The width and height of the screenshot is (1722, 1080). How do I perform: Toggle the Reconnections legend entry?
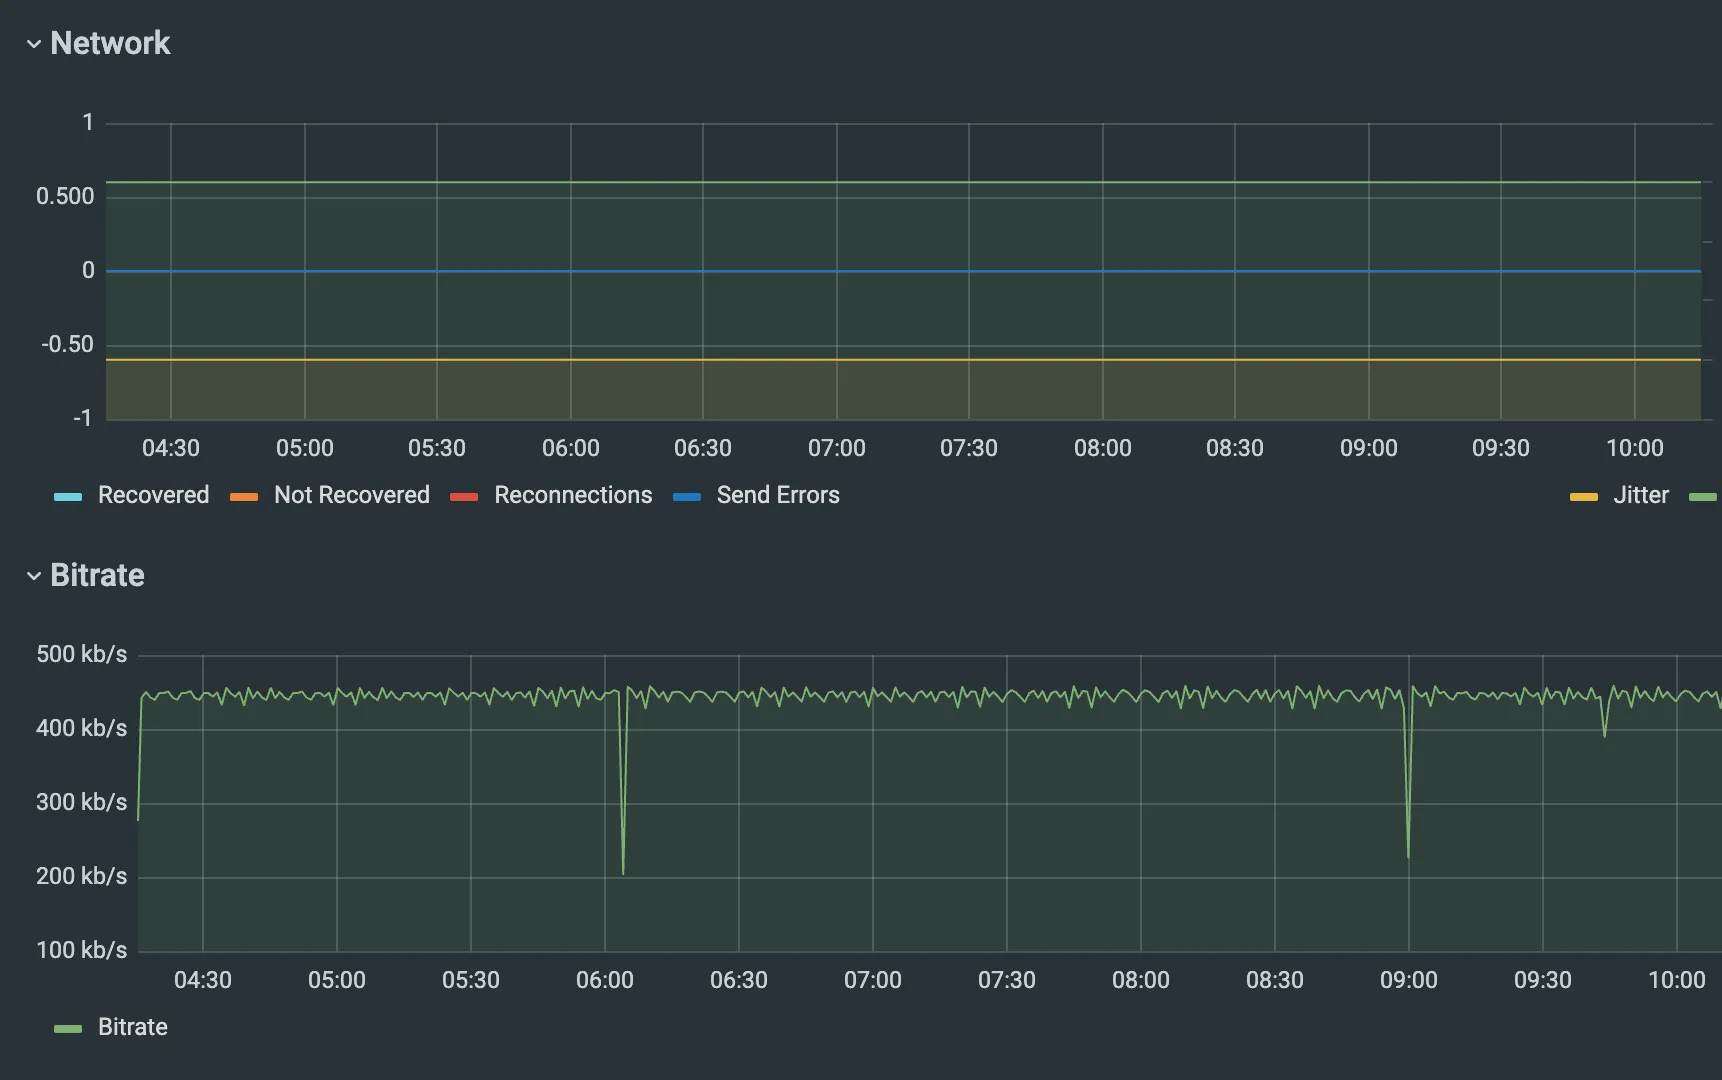(x=573, y=495)
